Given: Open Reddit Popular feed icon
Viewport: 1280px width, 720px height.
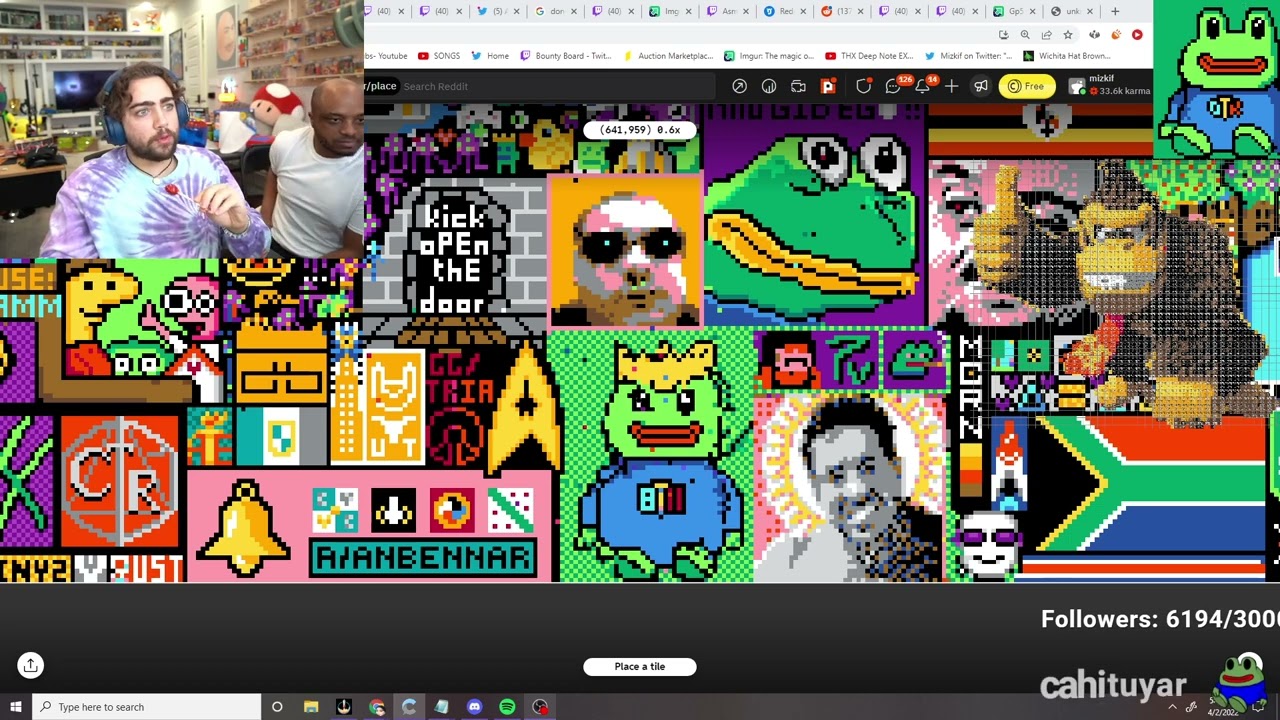Looking at the screenshot, I should [739, 86].
